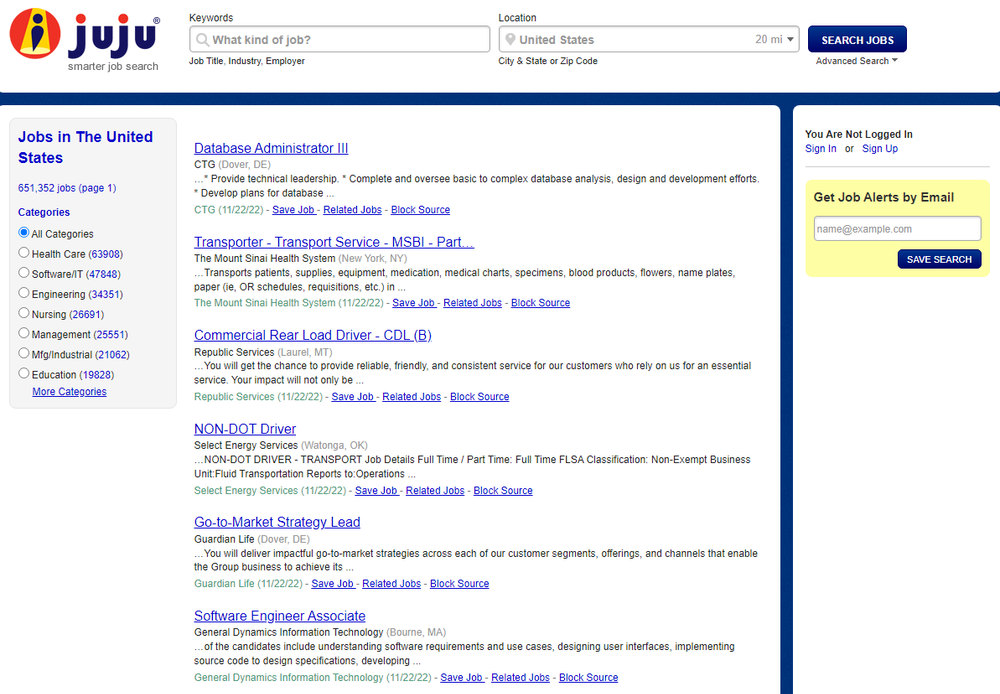Block Source for General Dynamics listing

(588, 677)
